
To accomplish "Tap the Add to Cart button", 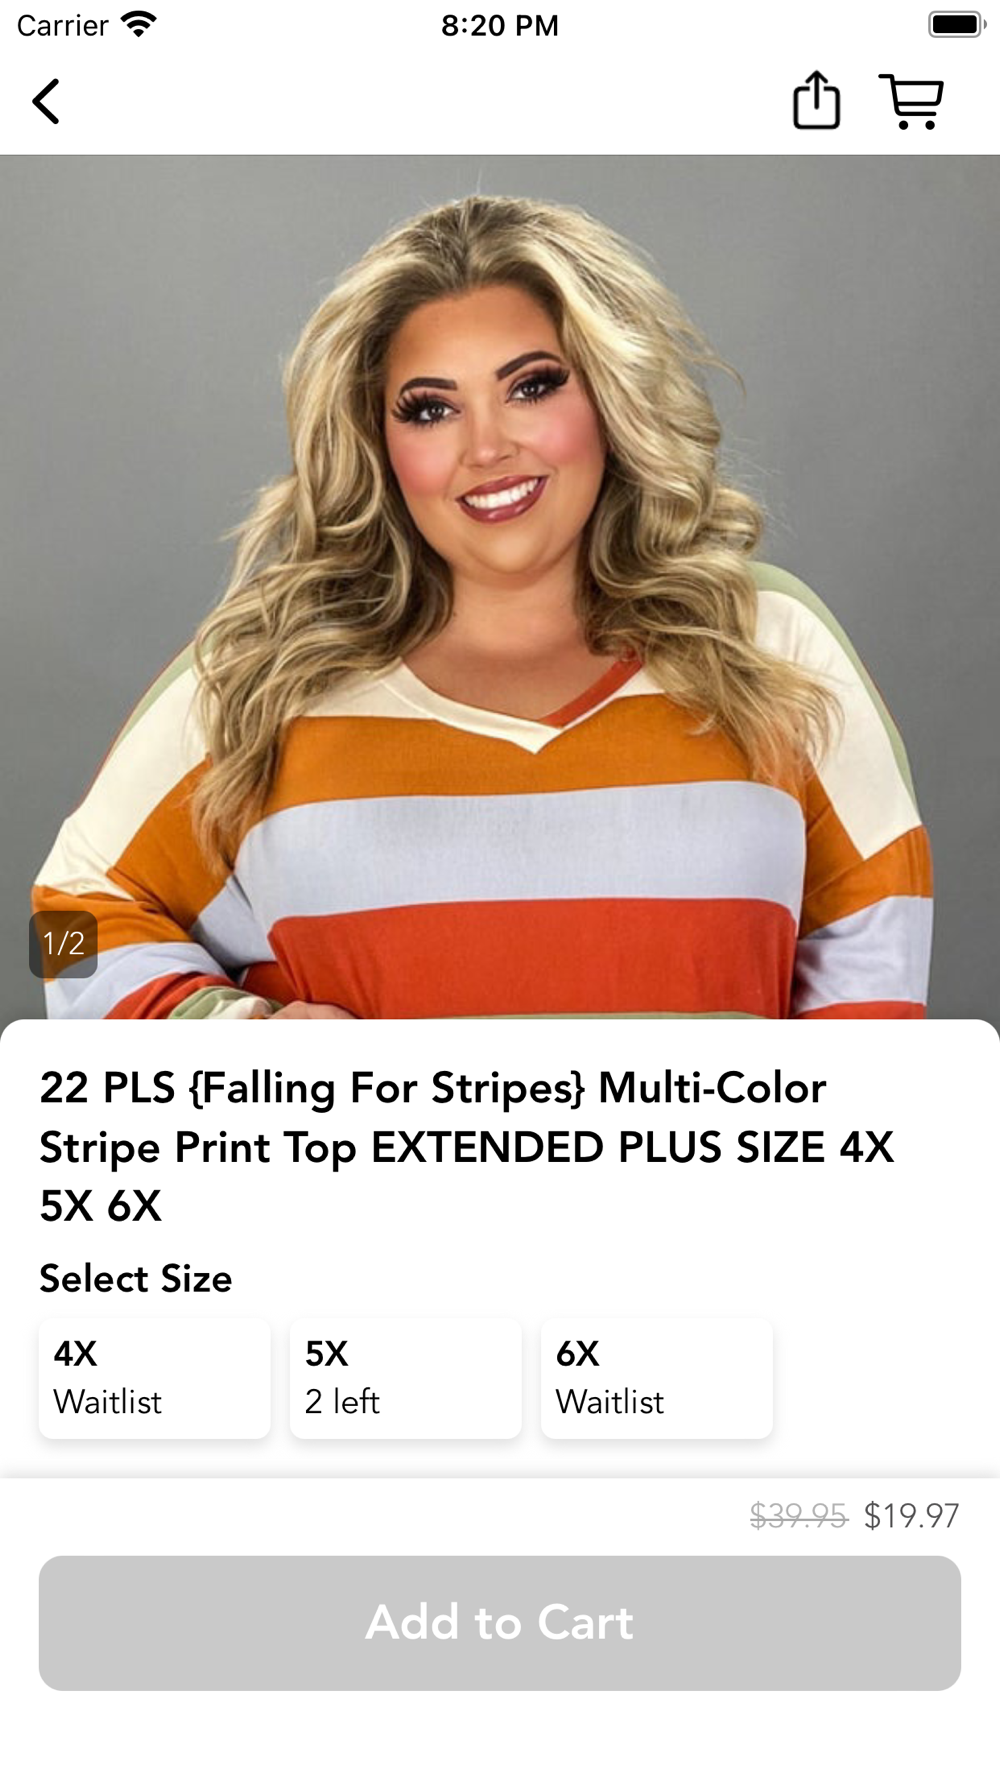I will pos(500,1622).
